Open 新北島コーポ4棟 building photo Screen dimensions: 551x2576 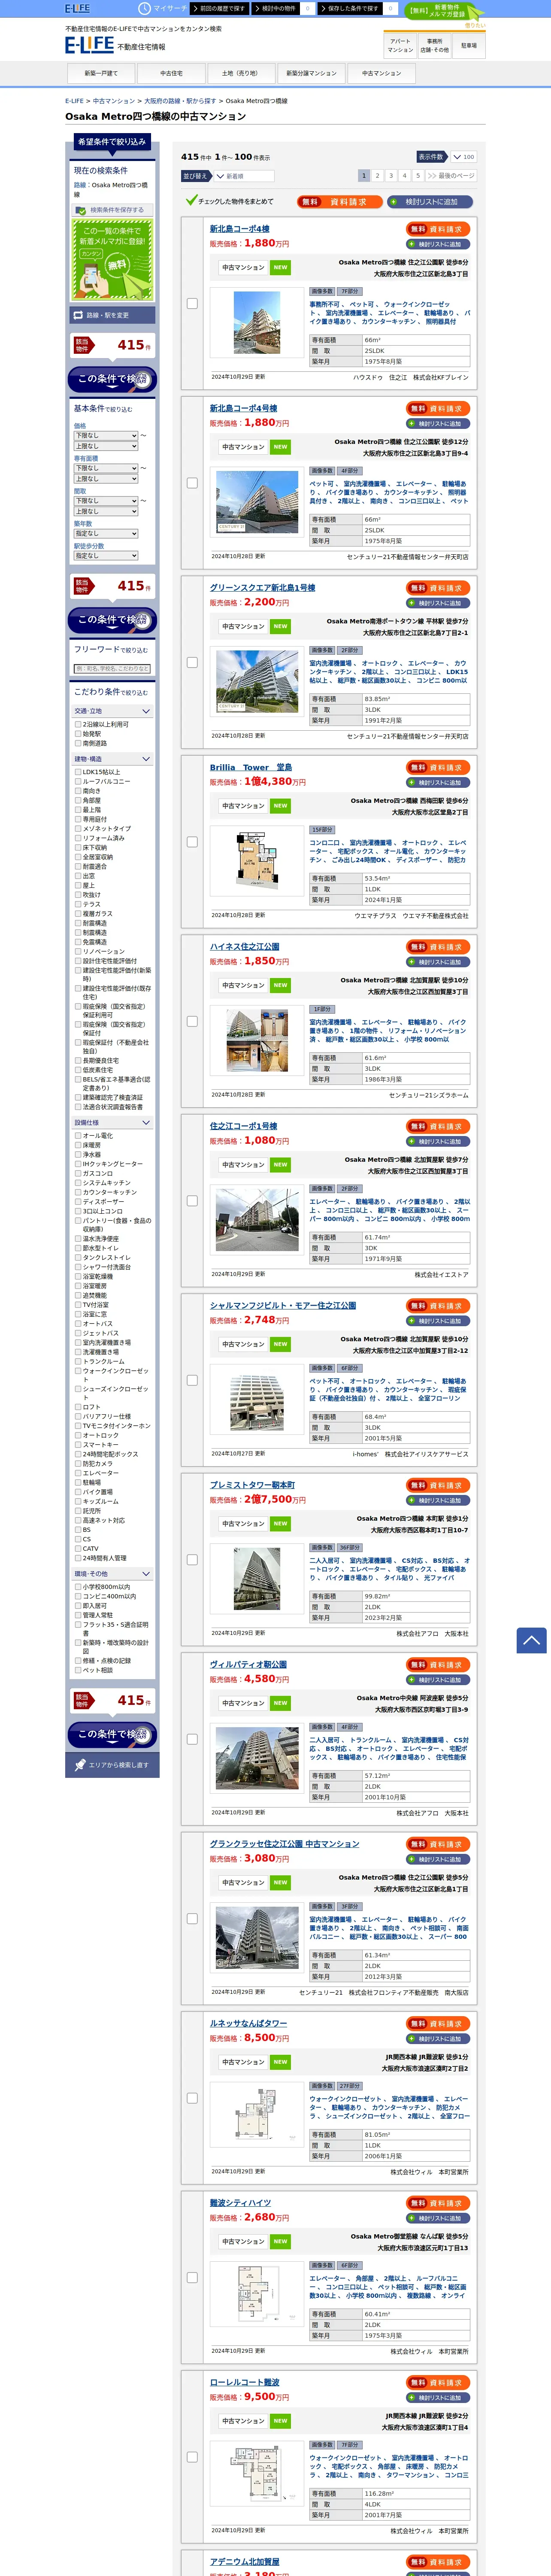(x=257, y=322)
